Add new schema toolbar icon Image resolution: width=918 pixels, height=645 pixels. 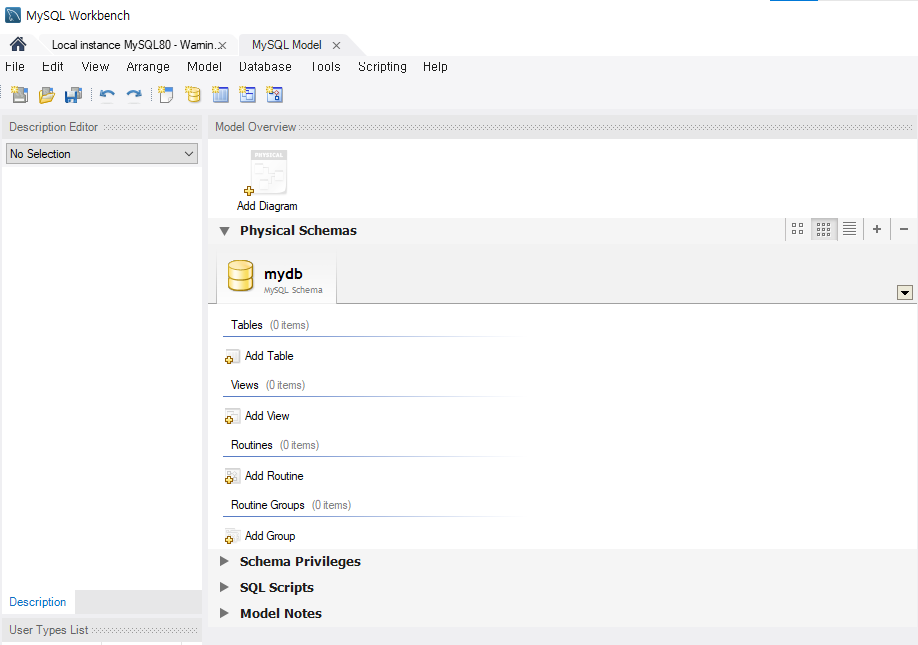[x=193, y=94]
